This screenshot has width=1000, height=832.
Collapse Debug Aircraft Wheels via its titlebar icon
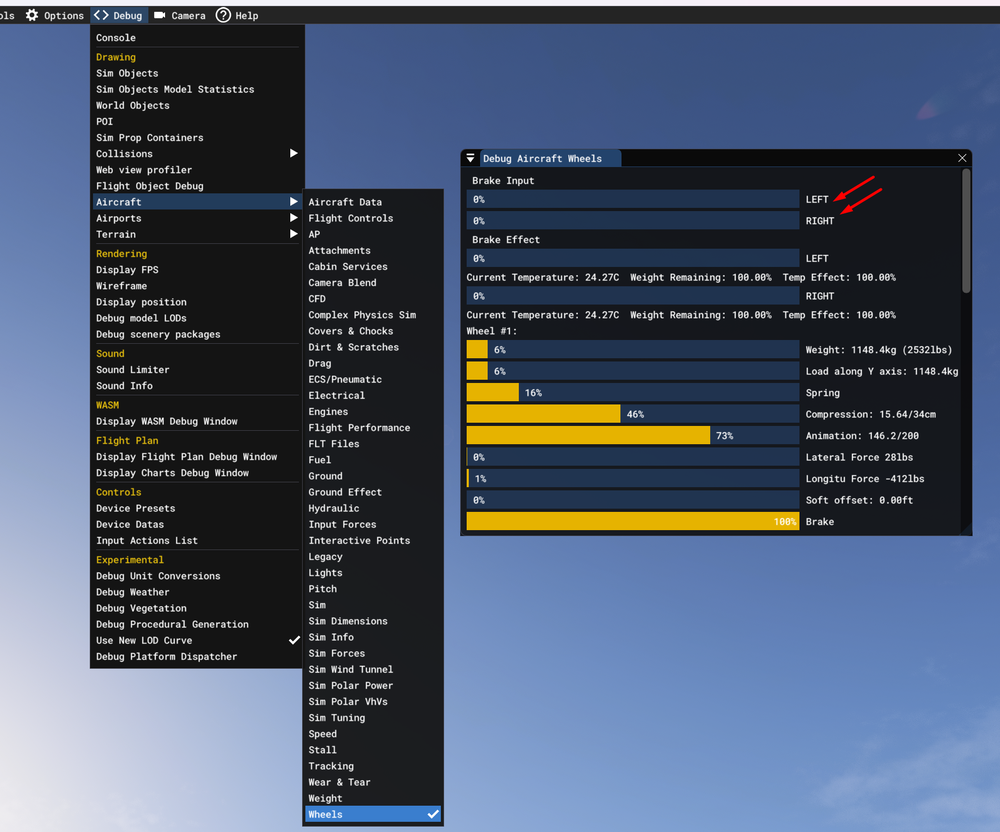[x=470, y=157]
